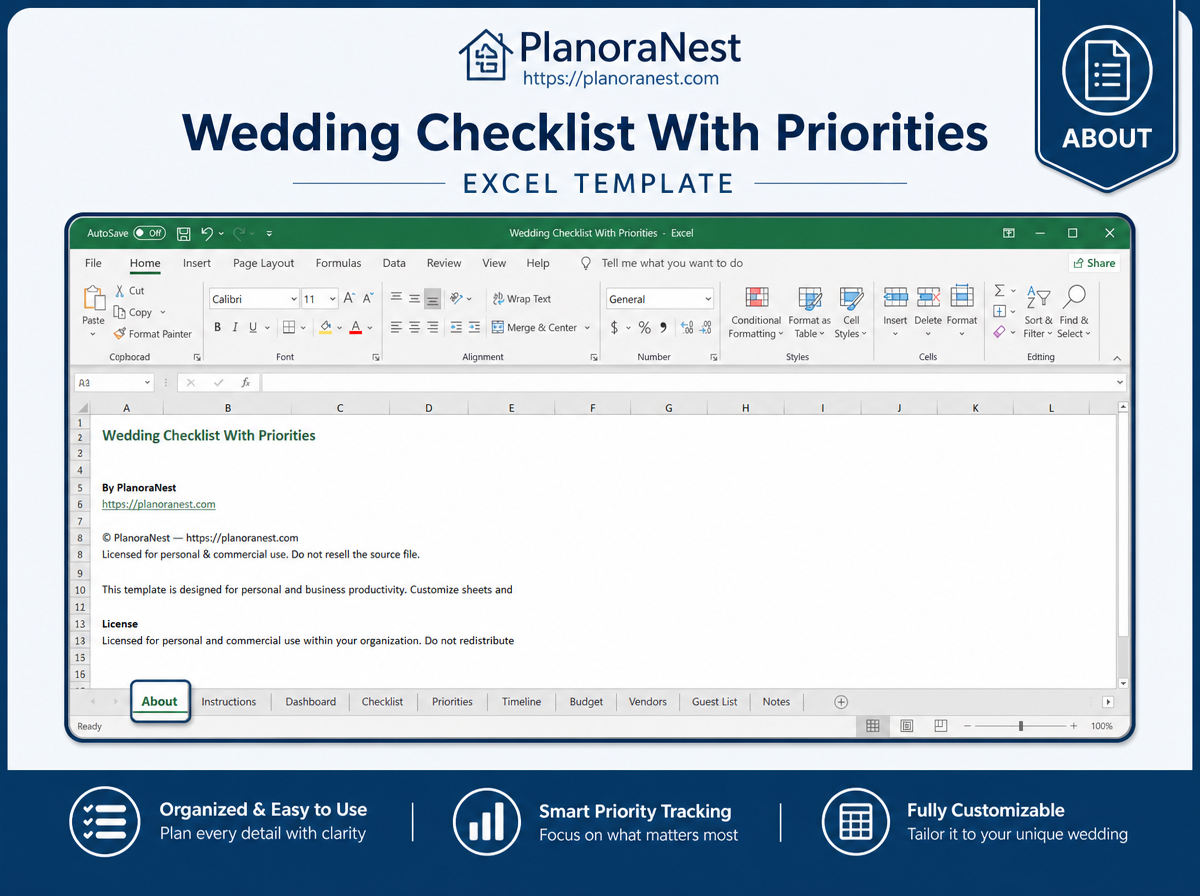The image size is (1200, 896).
Task: Click the Insert Function fx icon
Action: tap(245, 383)
